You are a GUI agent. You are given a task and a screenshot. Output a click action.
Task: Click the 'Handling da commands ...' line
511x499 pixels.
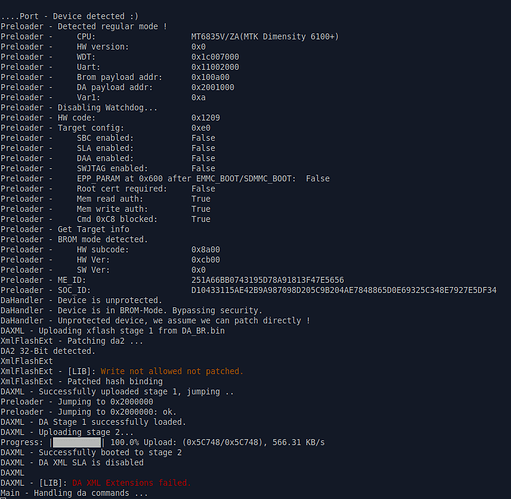tap(74, 493)
